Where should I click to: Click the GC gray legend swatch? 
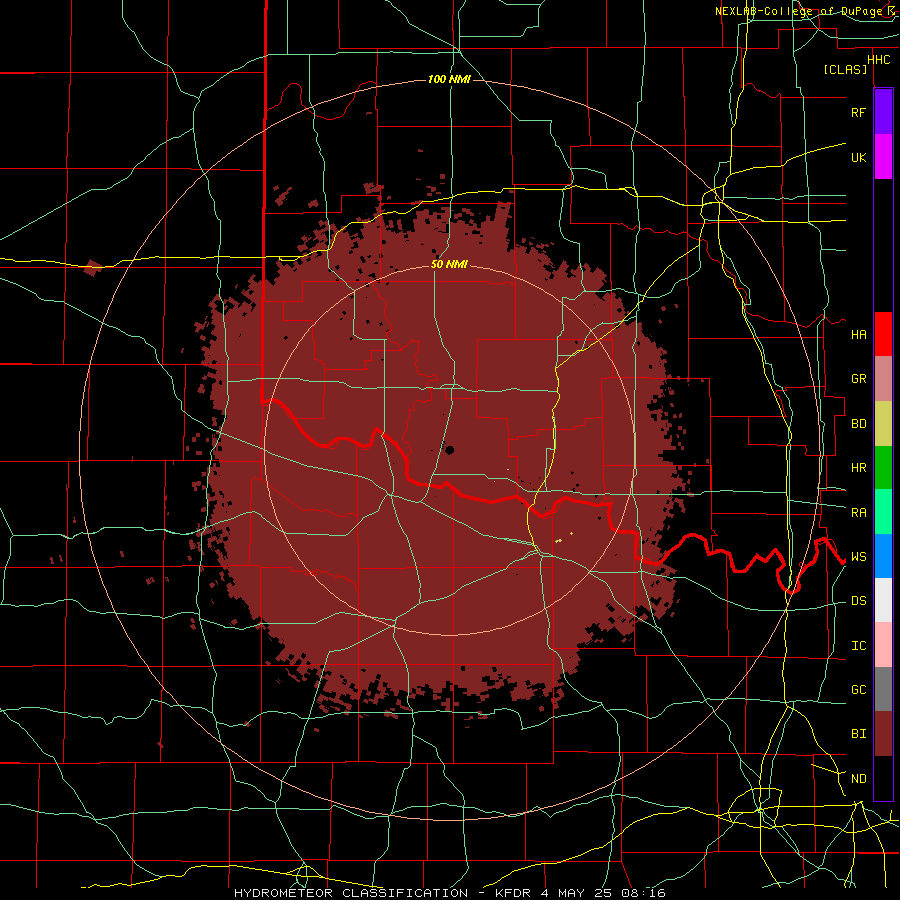pyautogui.click(x=883, y=689)
